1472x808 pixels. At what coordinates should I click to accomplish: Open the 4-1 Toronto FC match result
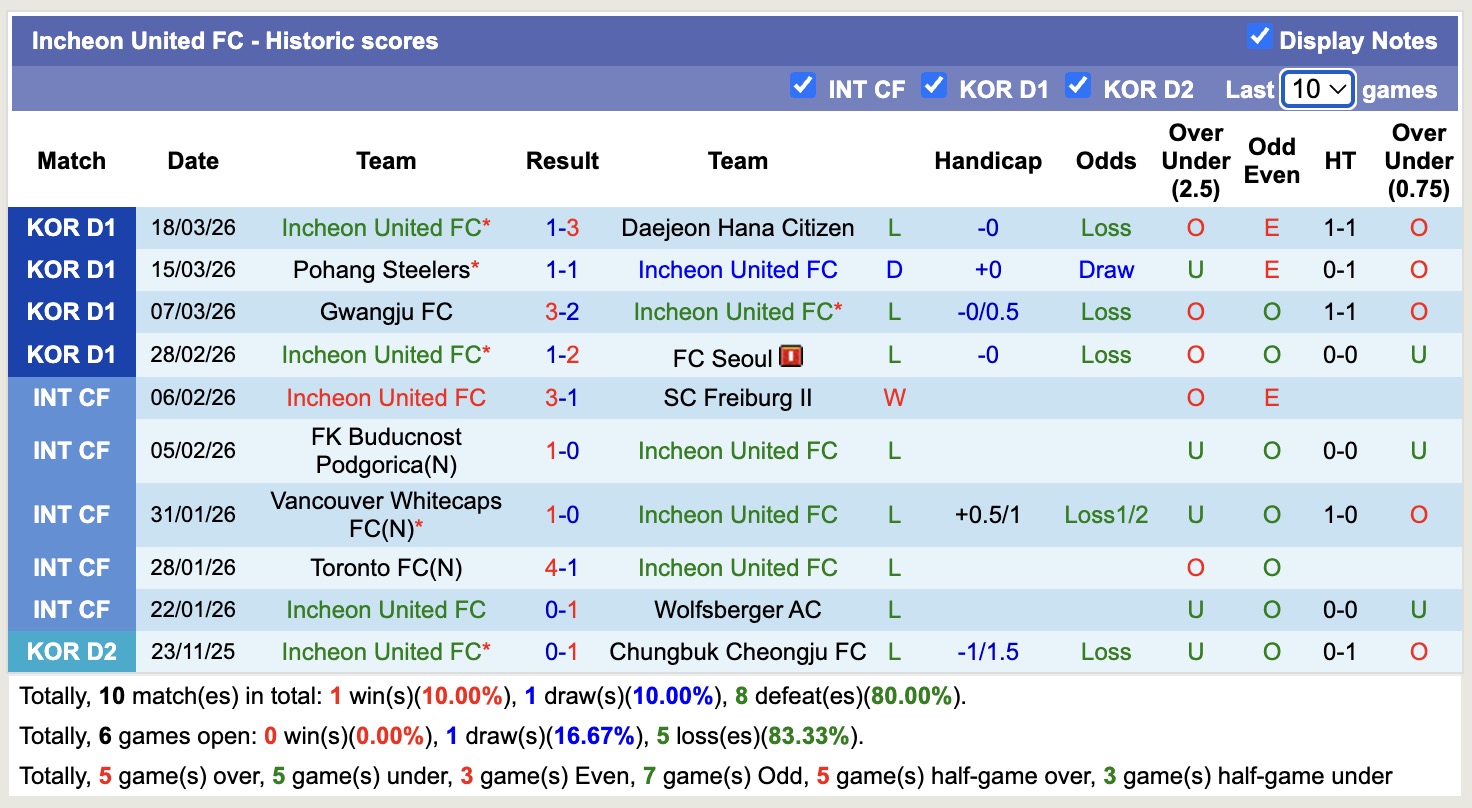pyautogui.click(x=562, y=568)
